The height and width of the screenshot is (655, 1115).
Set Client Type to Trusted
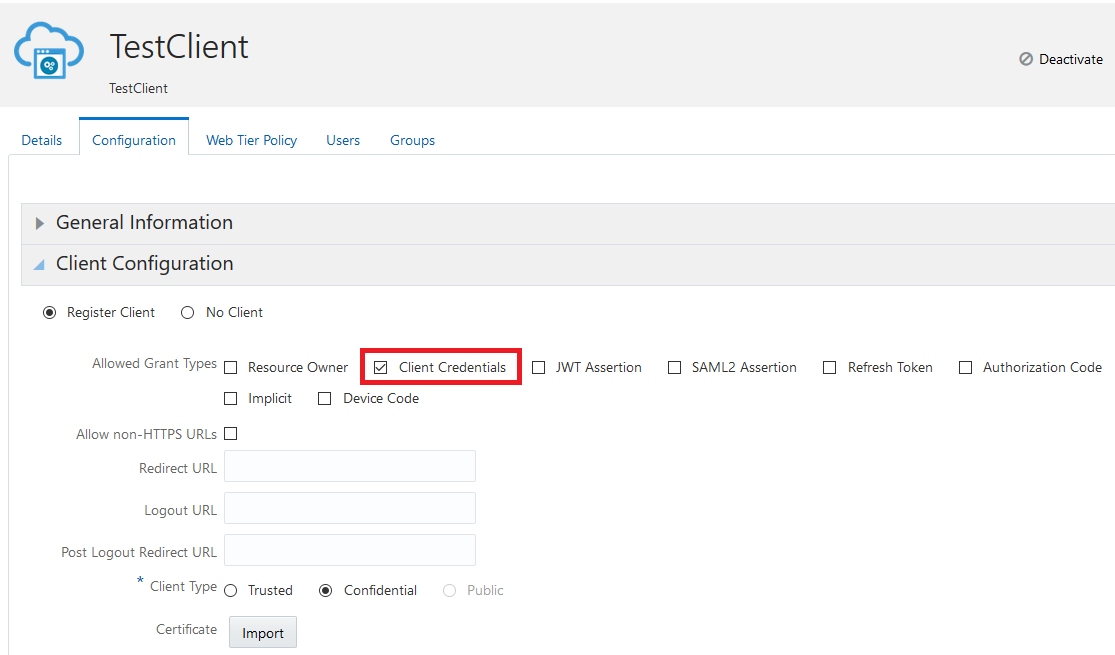tap(231, 590)
